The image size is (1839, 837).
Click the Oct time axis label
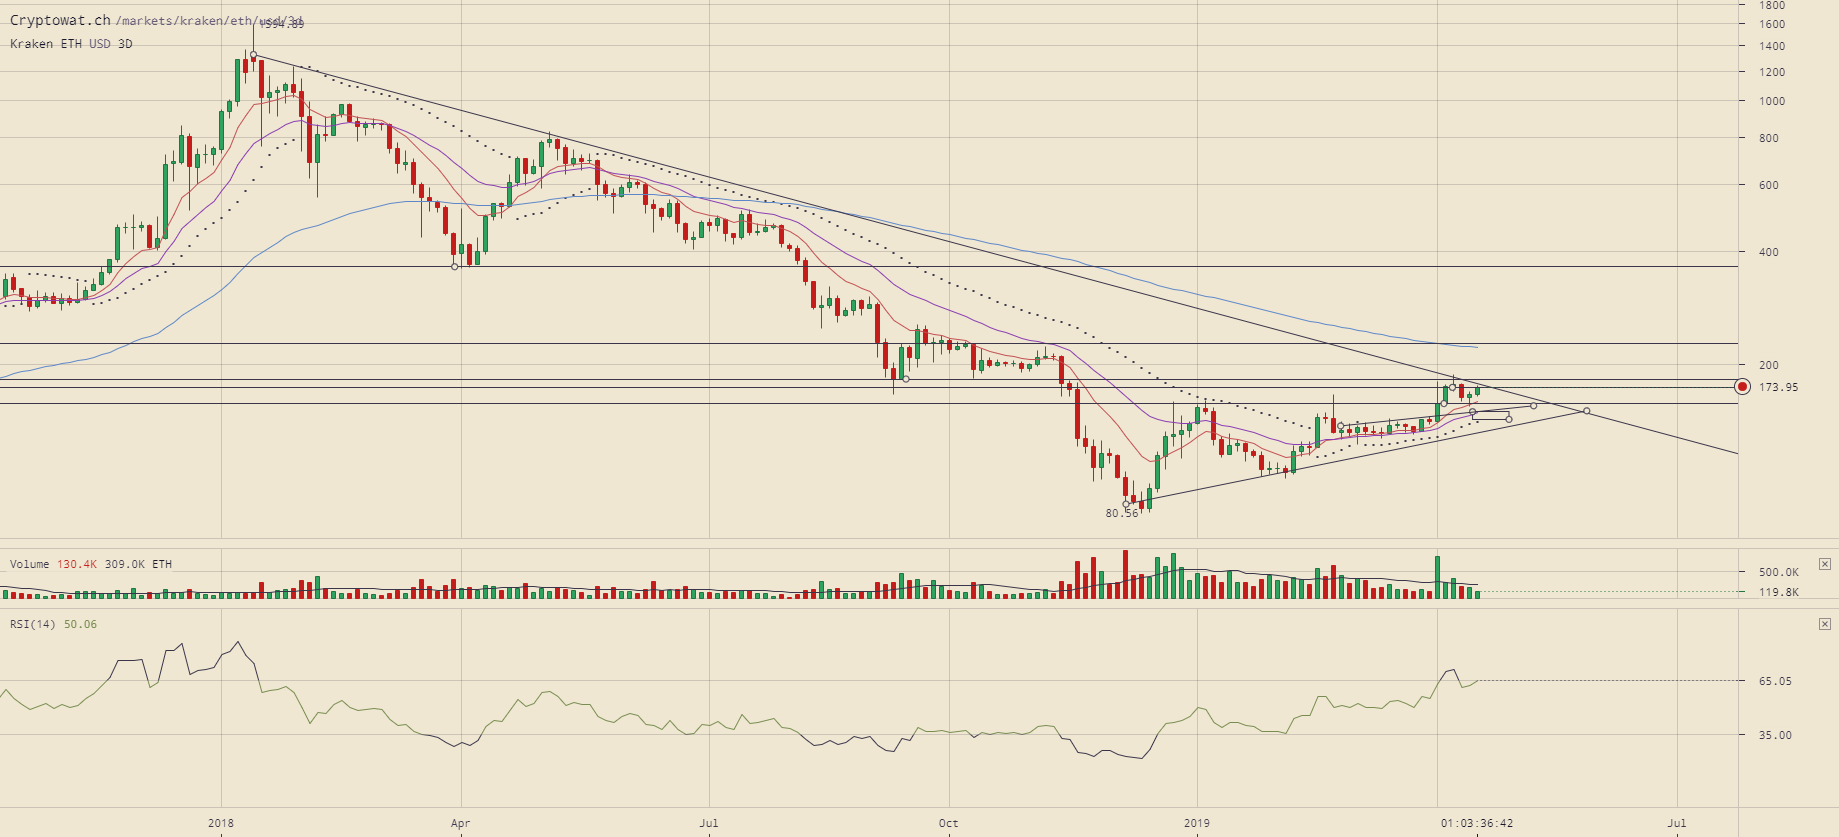[x=948, y=824]
